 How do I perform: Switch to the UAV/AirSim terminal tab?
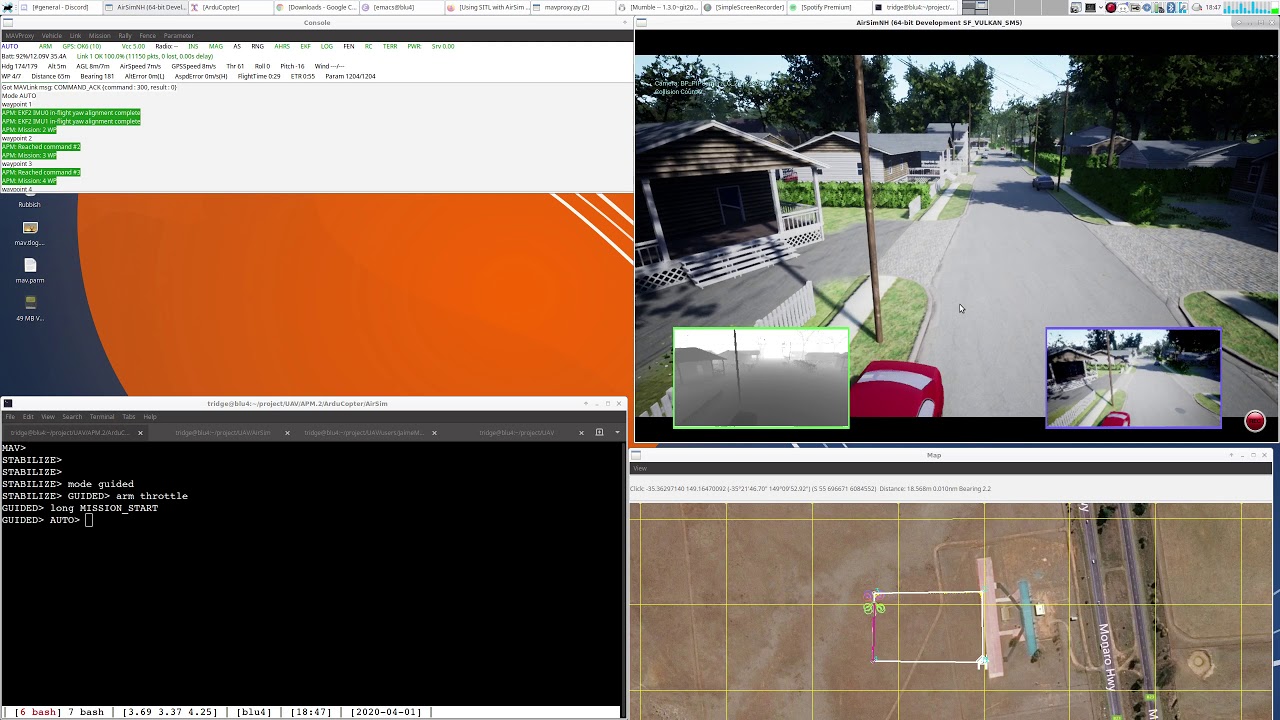pyautogui.click(x=222, y=433)
